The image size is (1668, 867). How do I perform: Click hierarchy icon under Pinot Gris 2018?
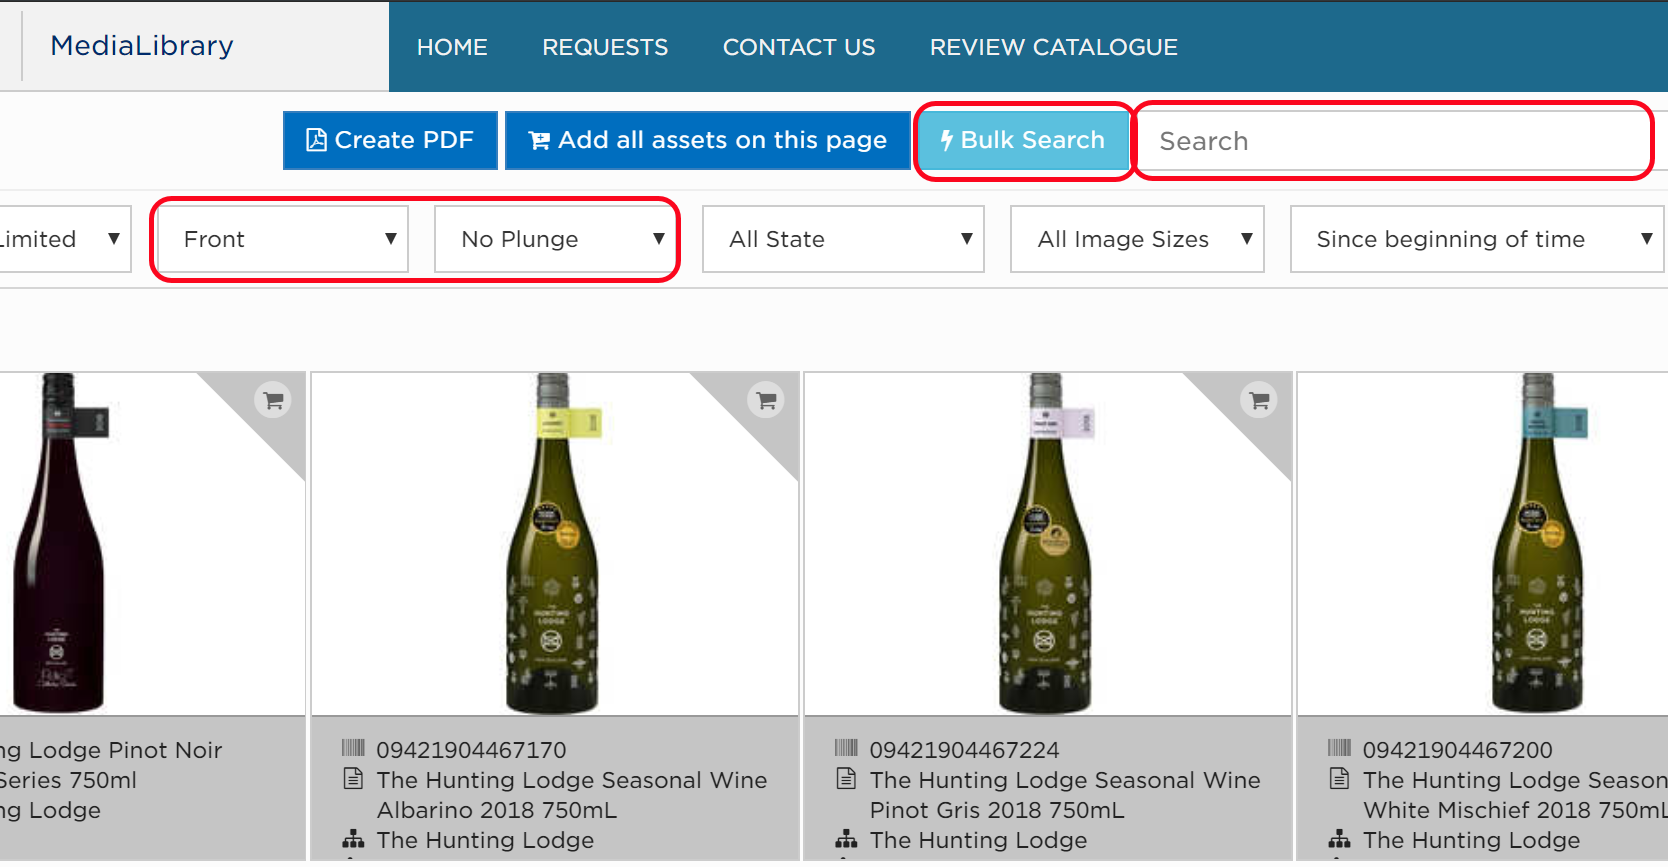846,838
